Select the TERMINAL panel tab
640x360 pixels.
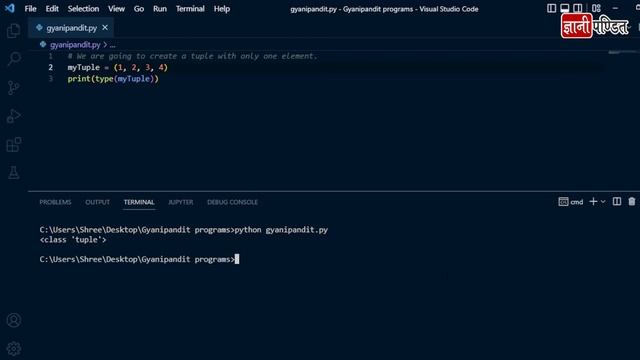pos(139,202)
